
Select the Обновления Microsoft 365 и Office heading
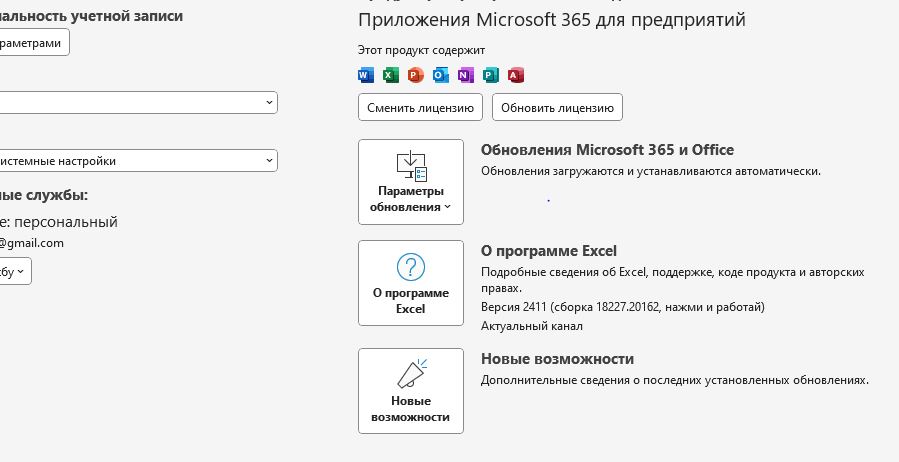pyautogui.click(x=607, y=150)
